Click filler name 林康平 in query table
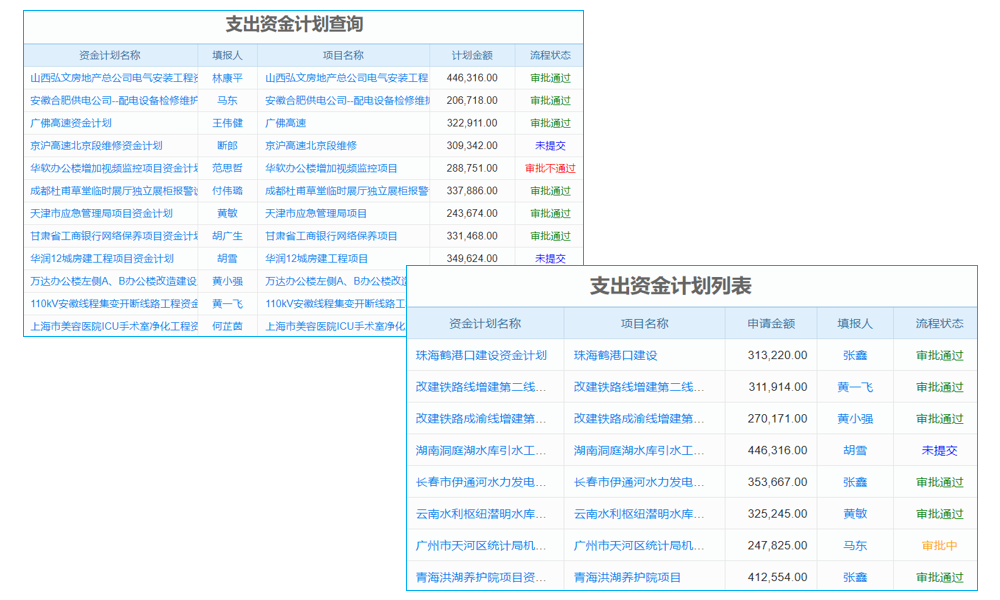This screenshot has width=1000, height=600. click(227, 77)
